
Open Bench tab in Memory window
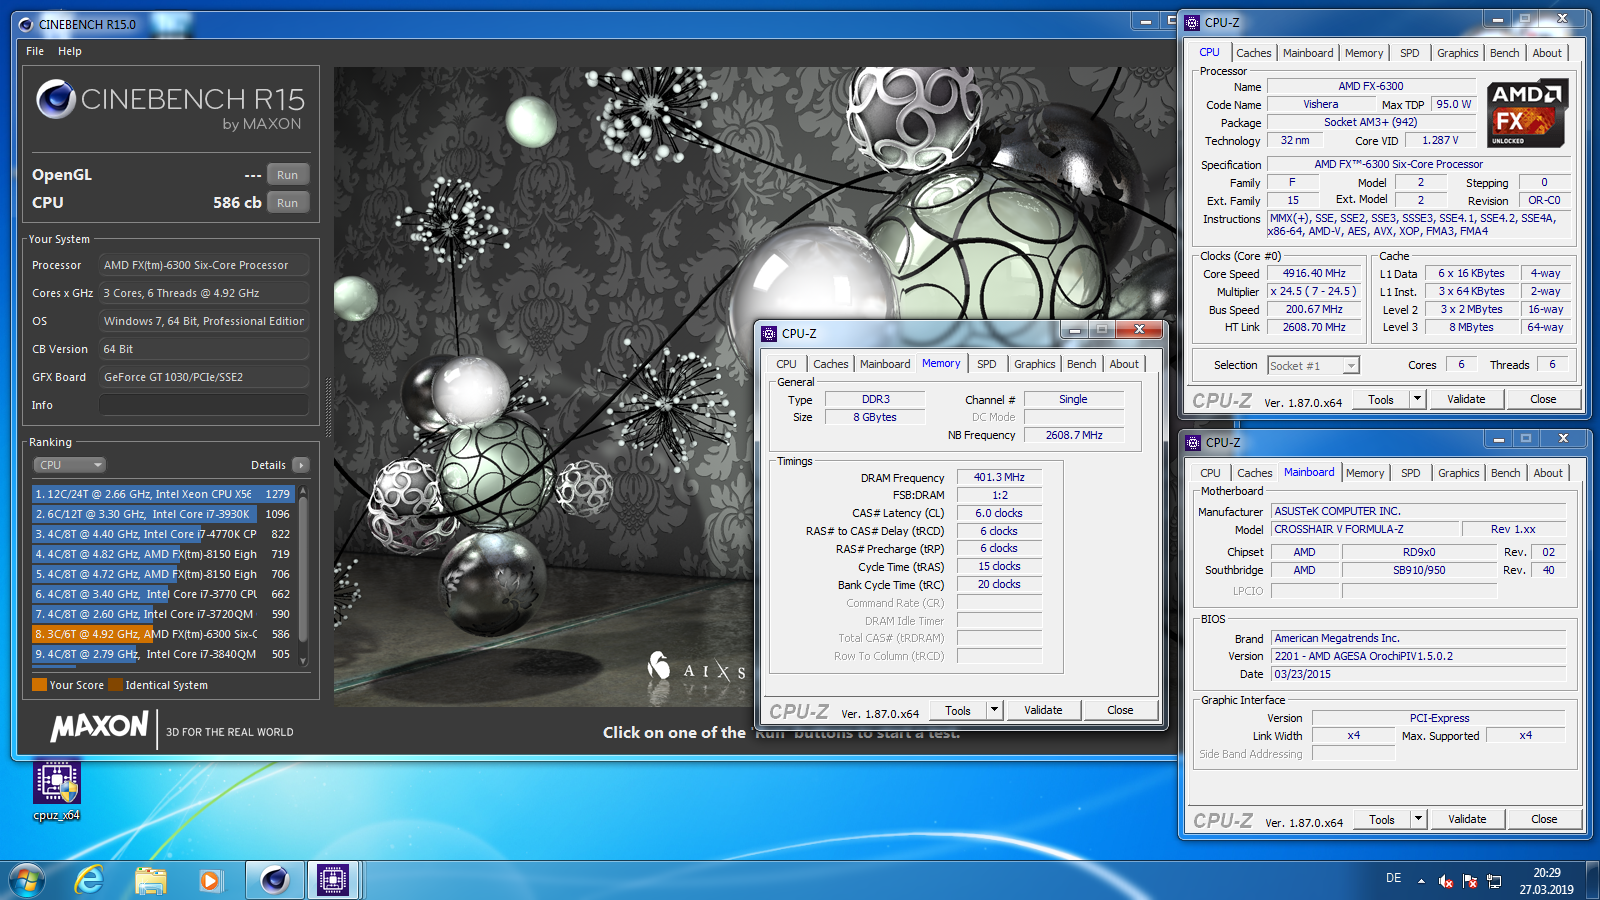[x=1081, y=364]
